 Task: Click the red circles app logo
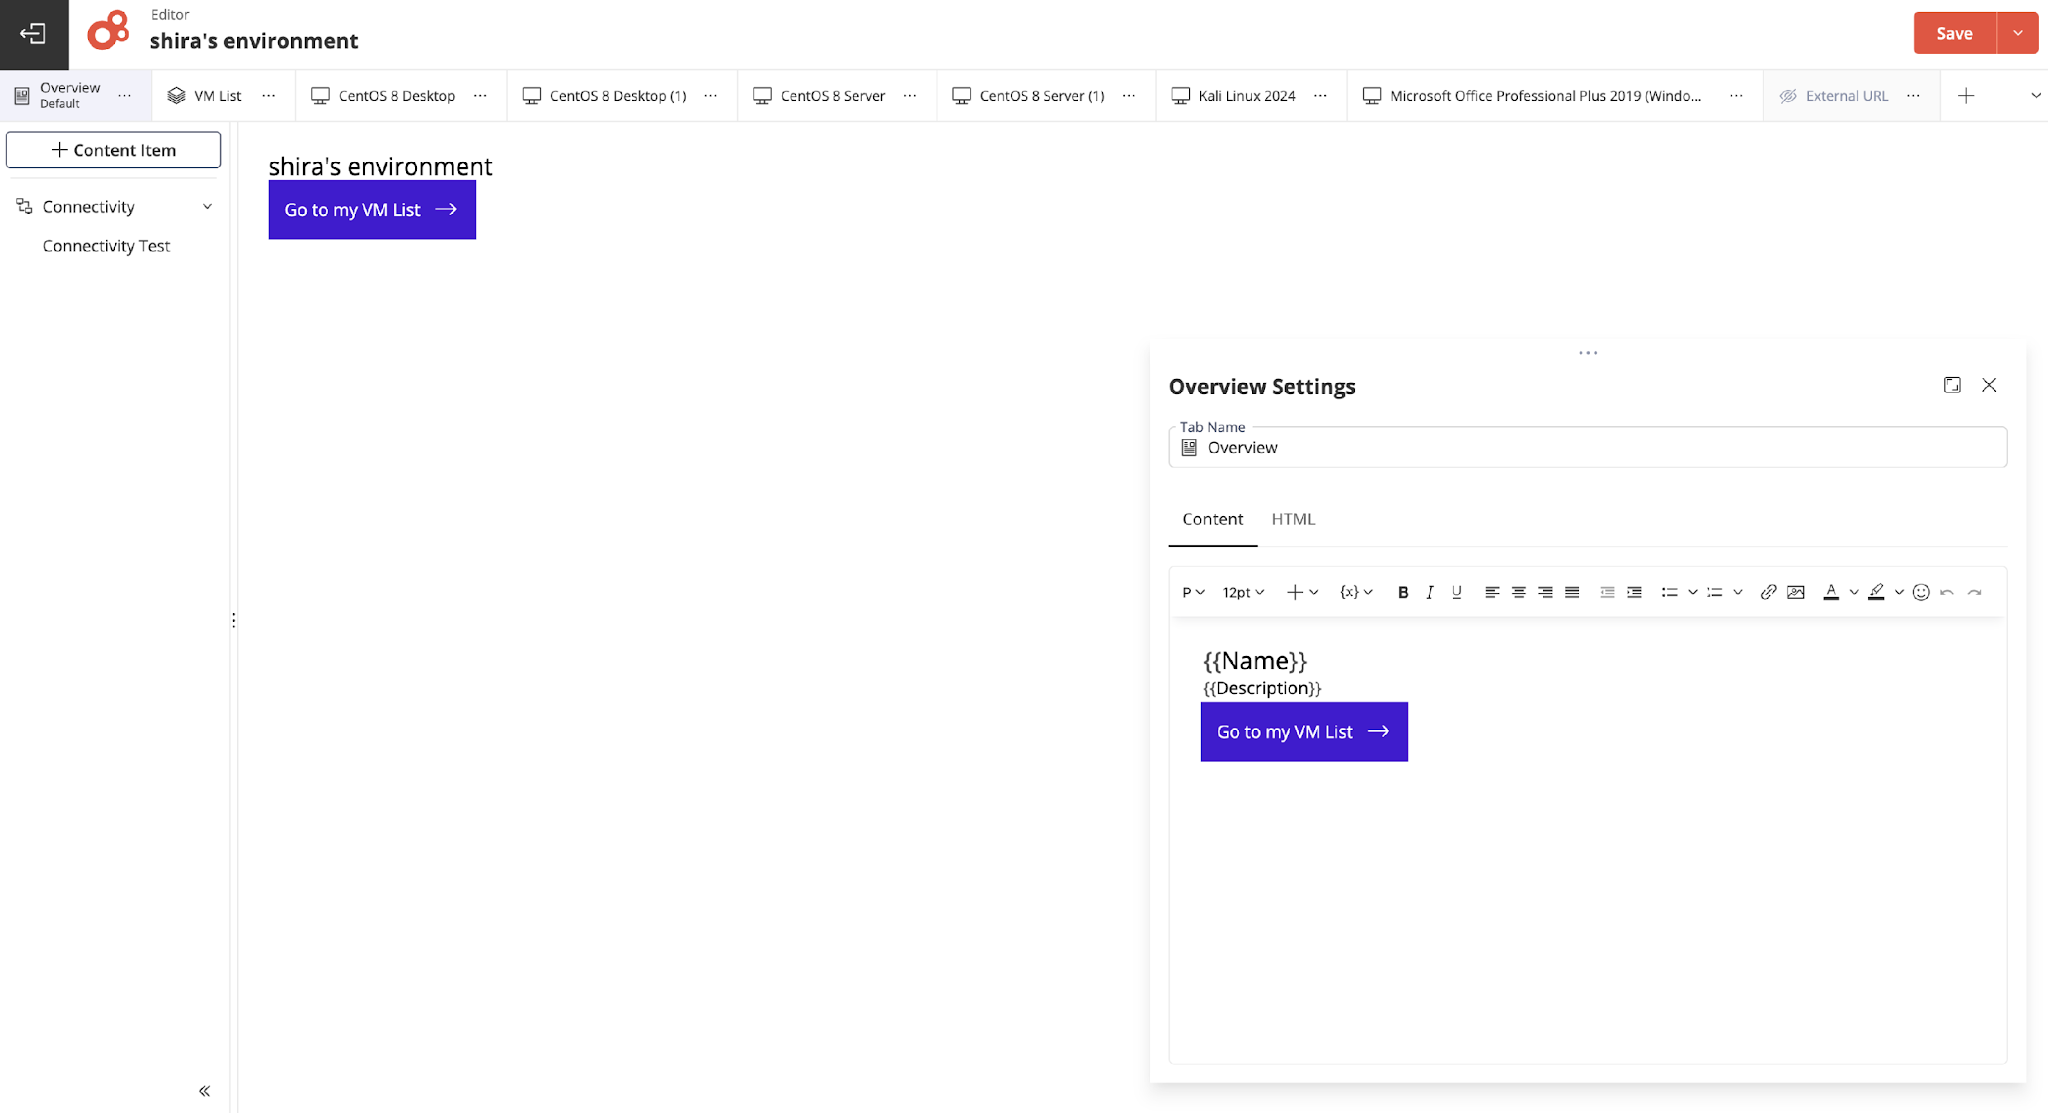click(x=108, y=30)
